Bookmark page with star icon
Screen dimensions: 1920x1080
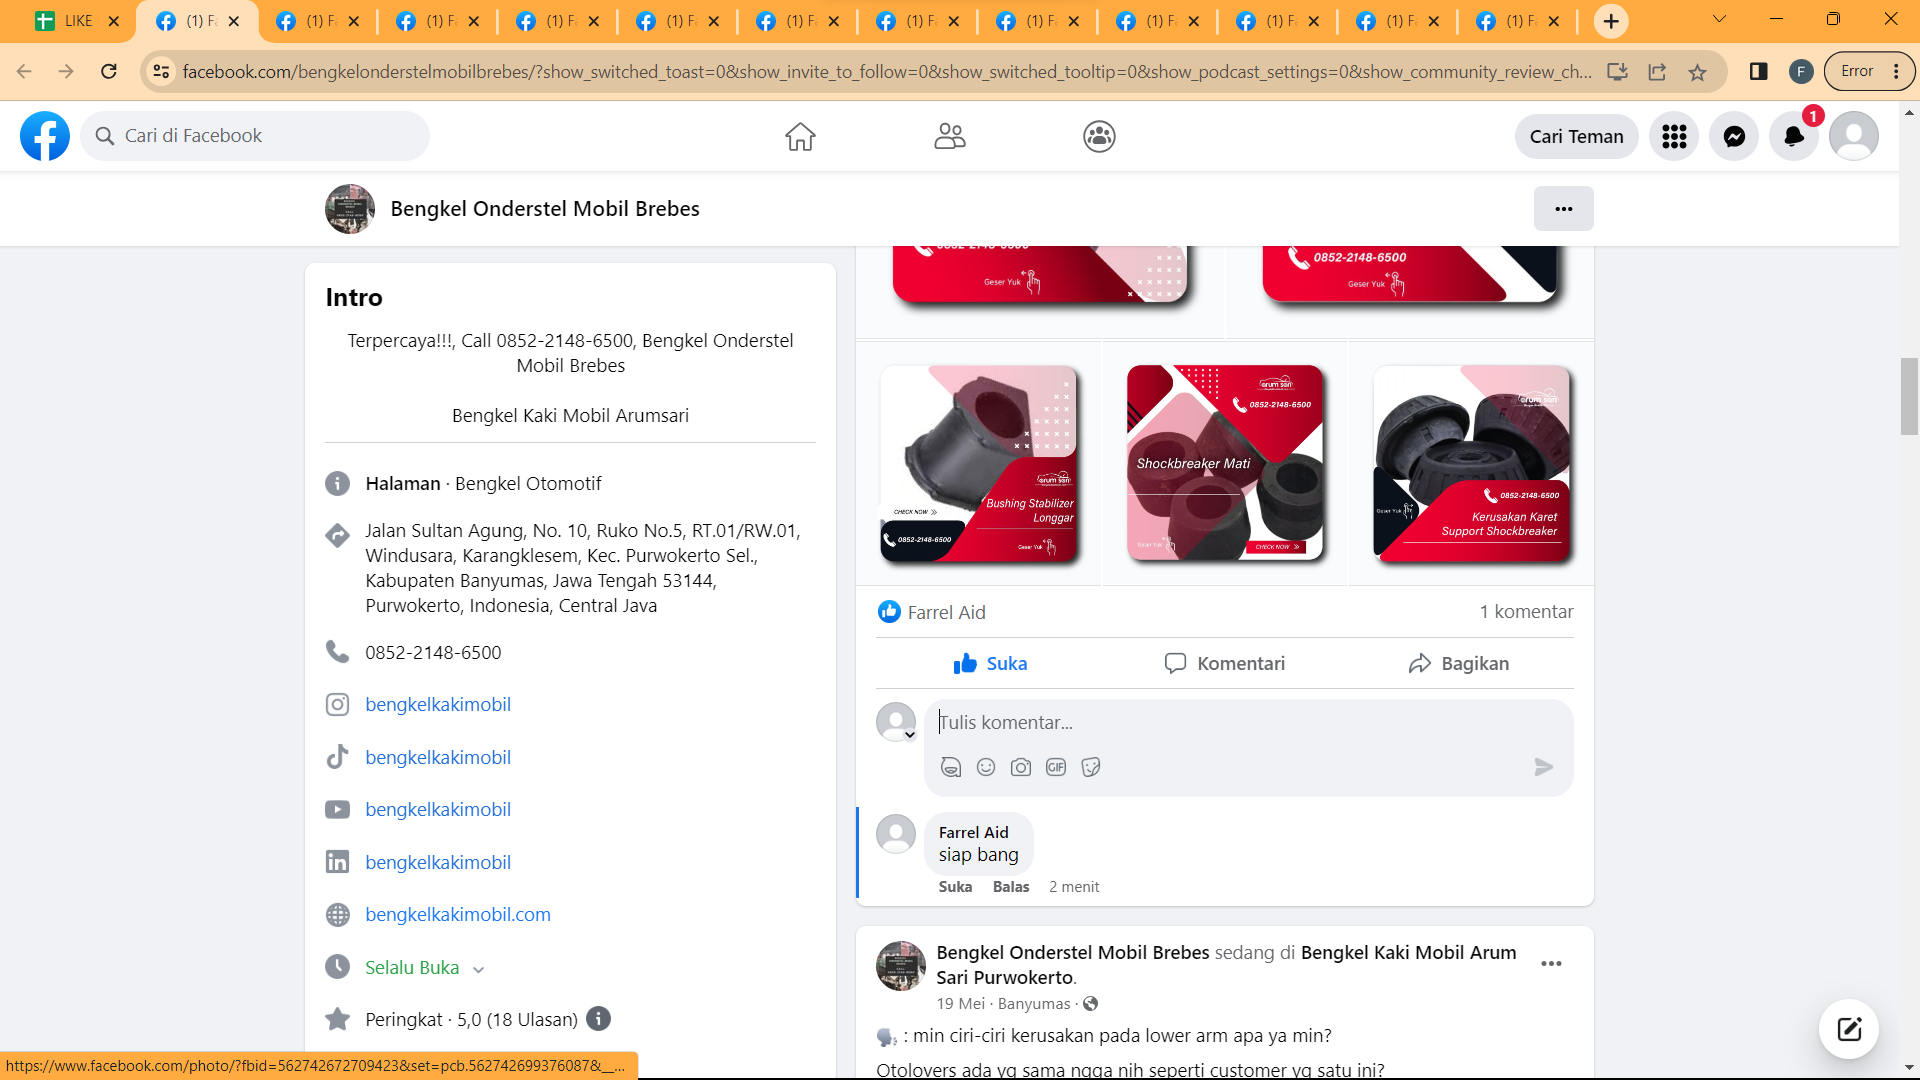coord(1697,72)
